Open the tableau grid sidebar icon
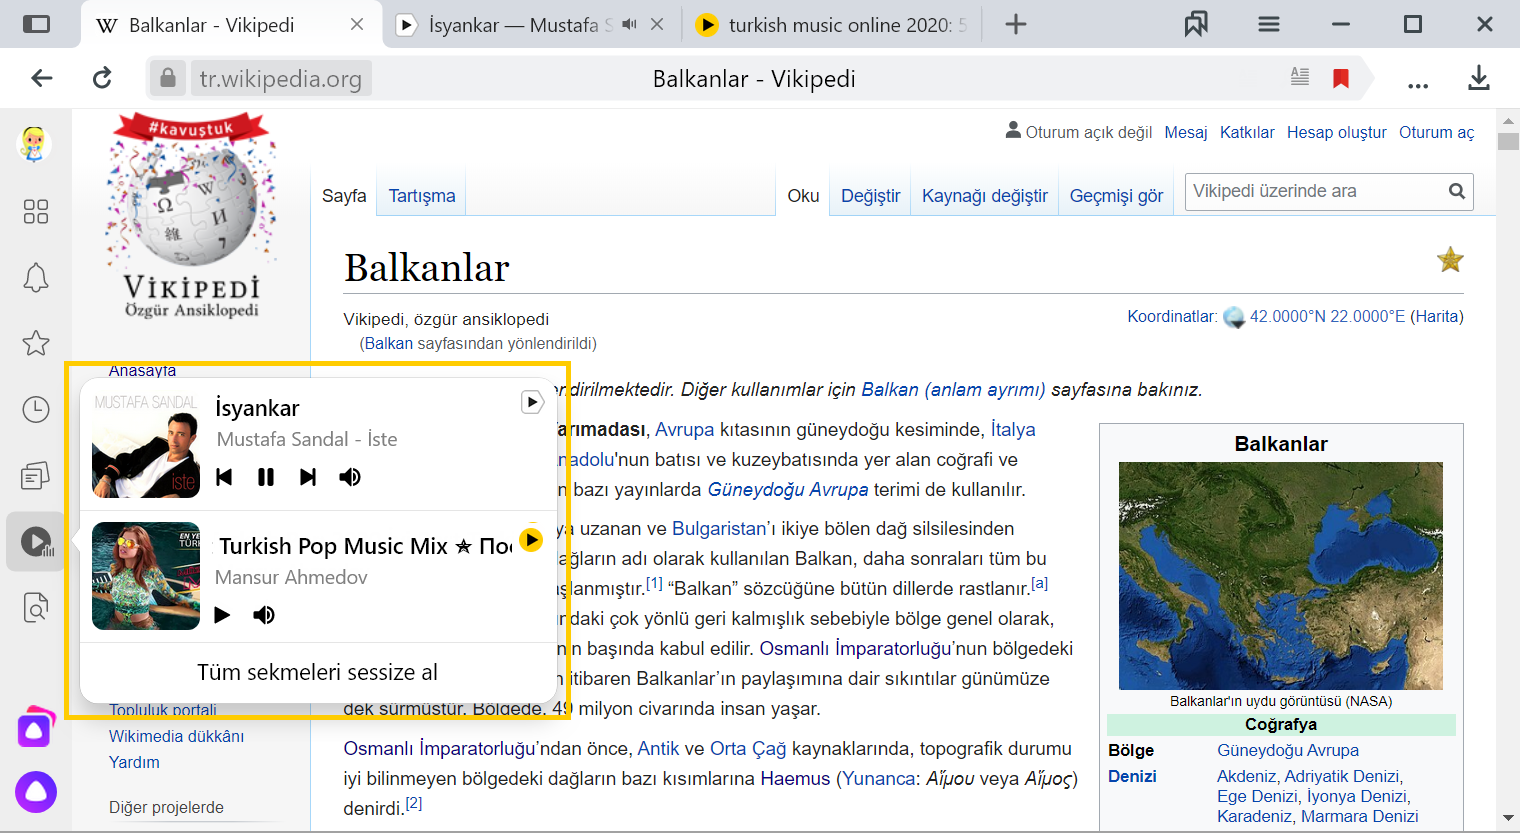 click(36, 211)
